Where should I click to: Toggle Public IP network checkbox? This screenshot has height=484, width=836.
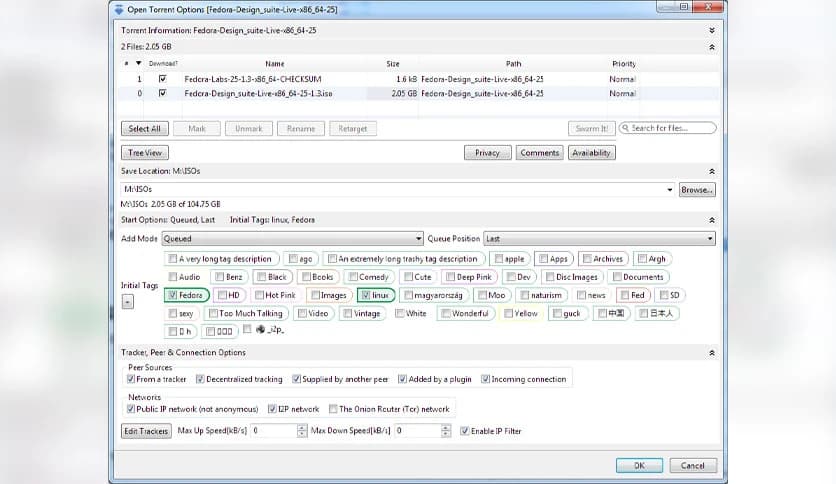131,409
